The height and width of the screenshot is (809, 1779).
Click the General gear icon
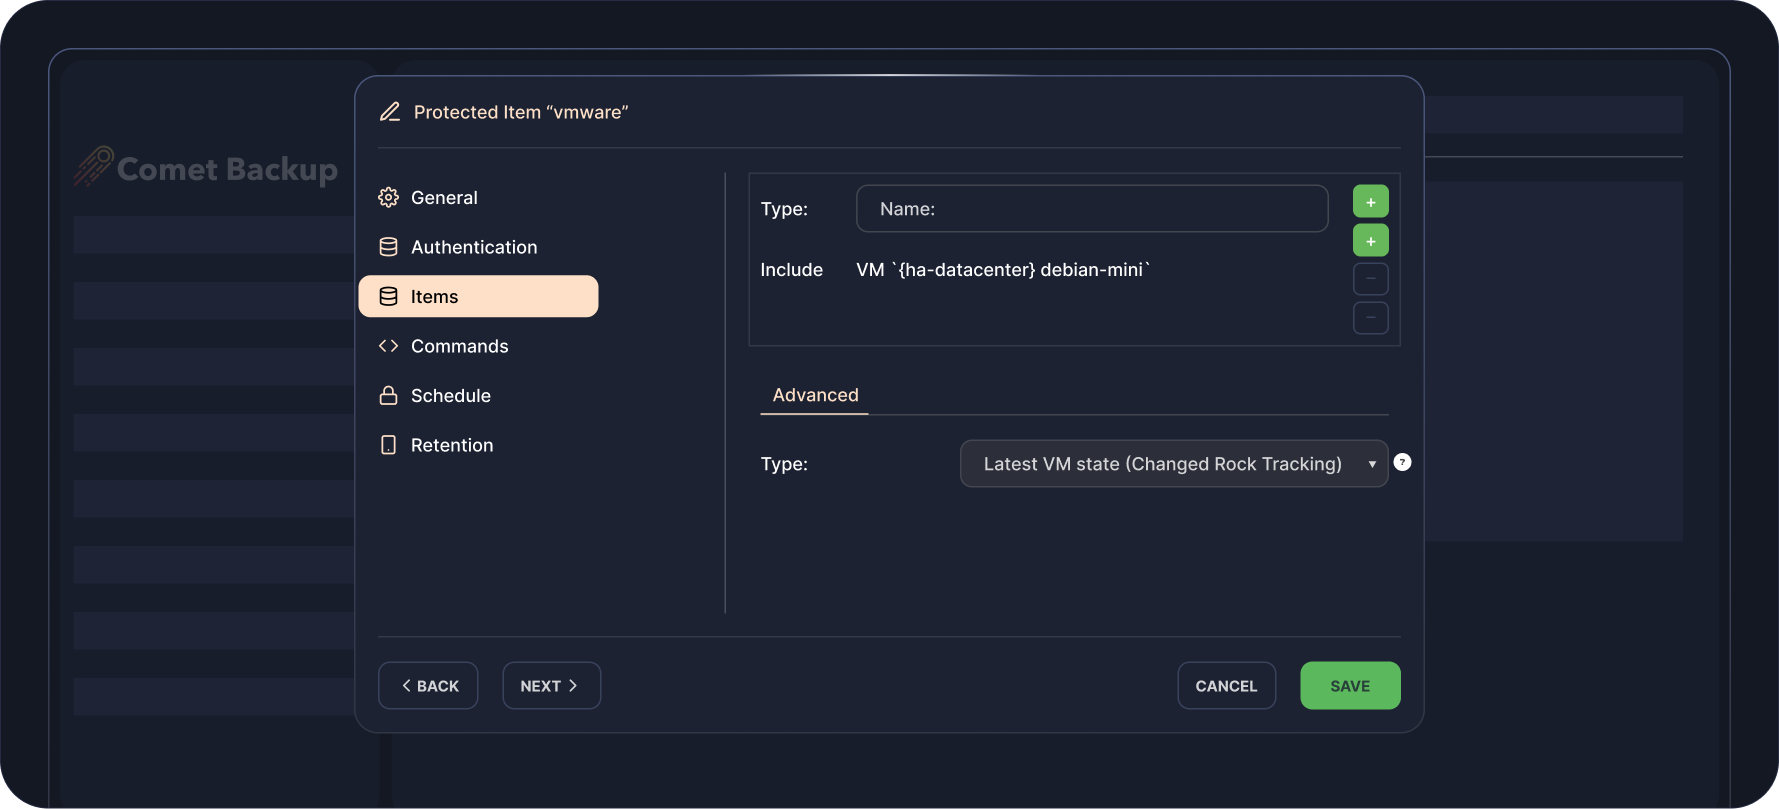388,198
